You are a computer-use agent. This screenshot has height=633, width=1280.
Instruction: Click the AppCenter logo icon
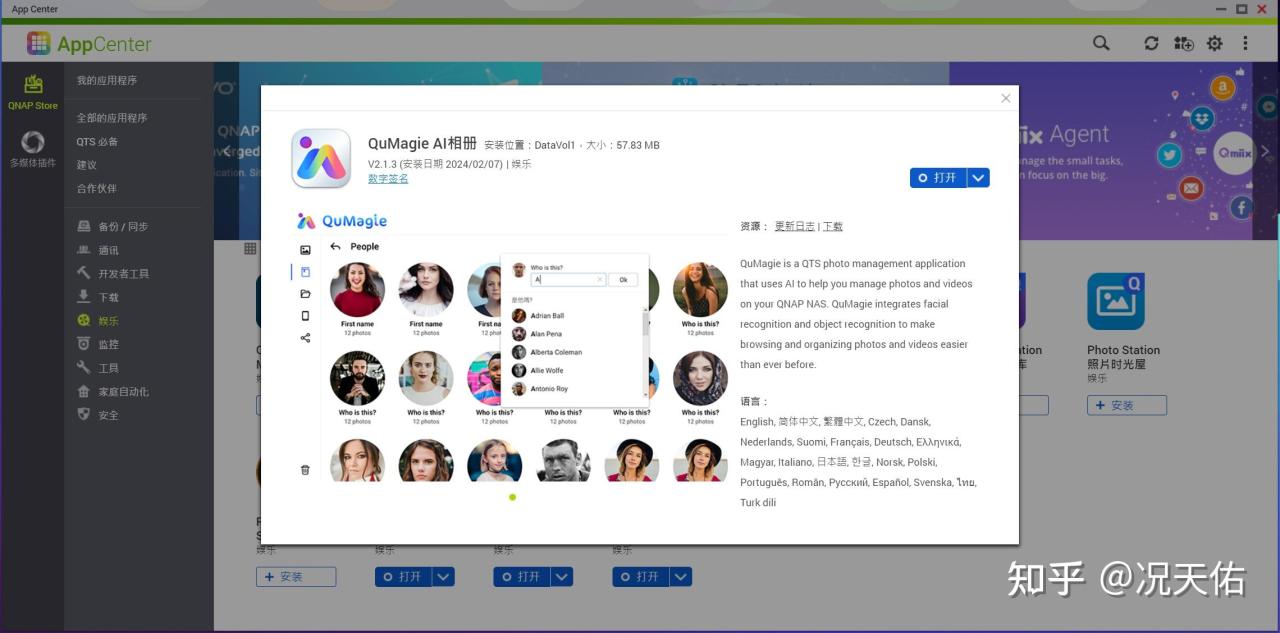point(39,43)
